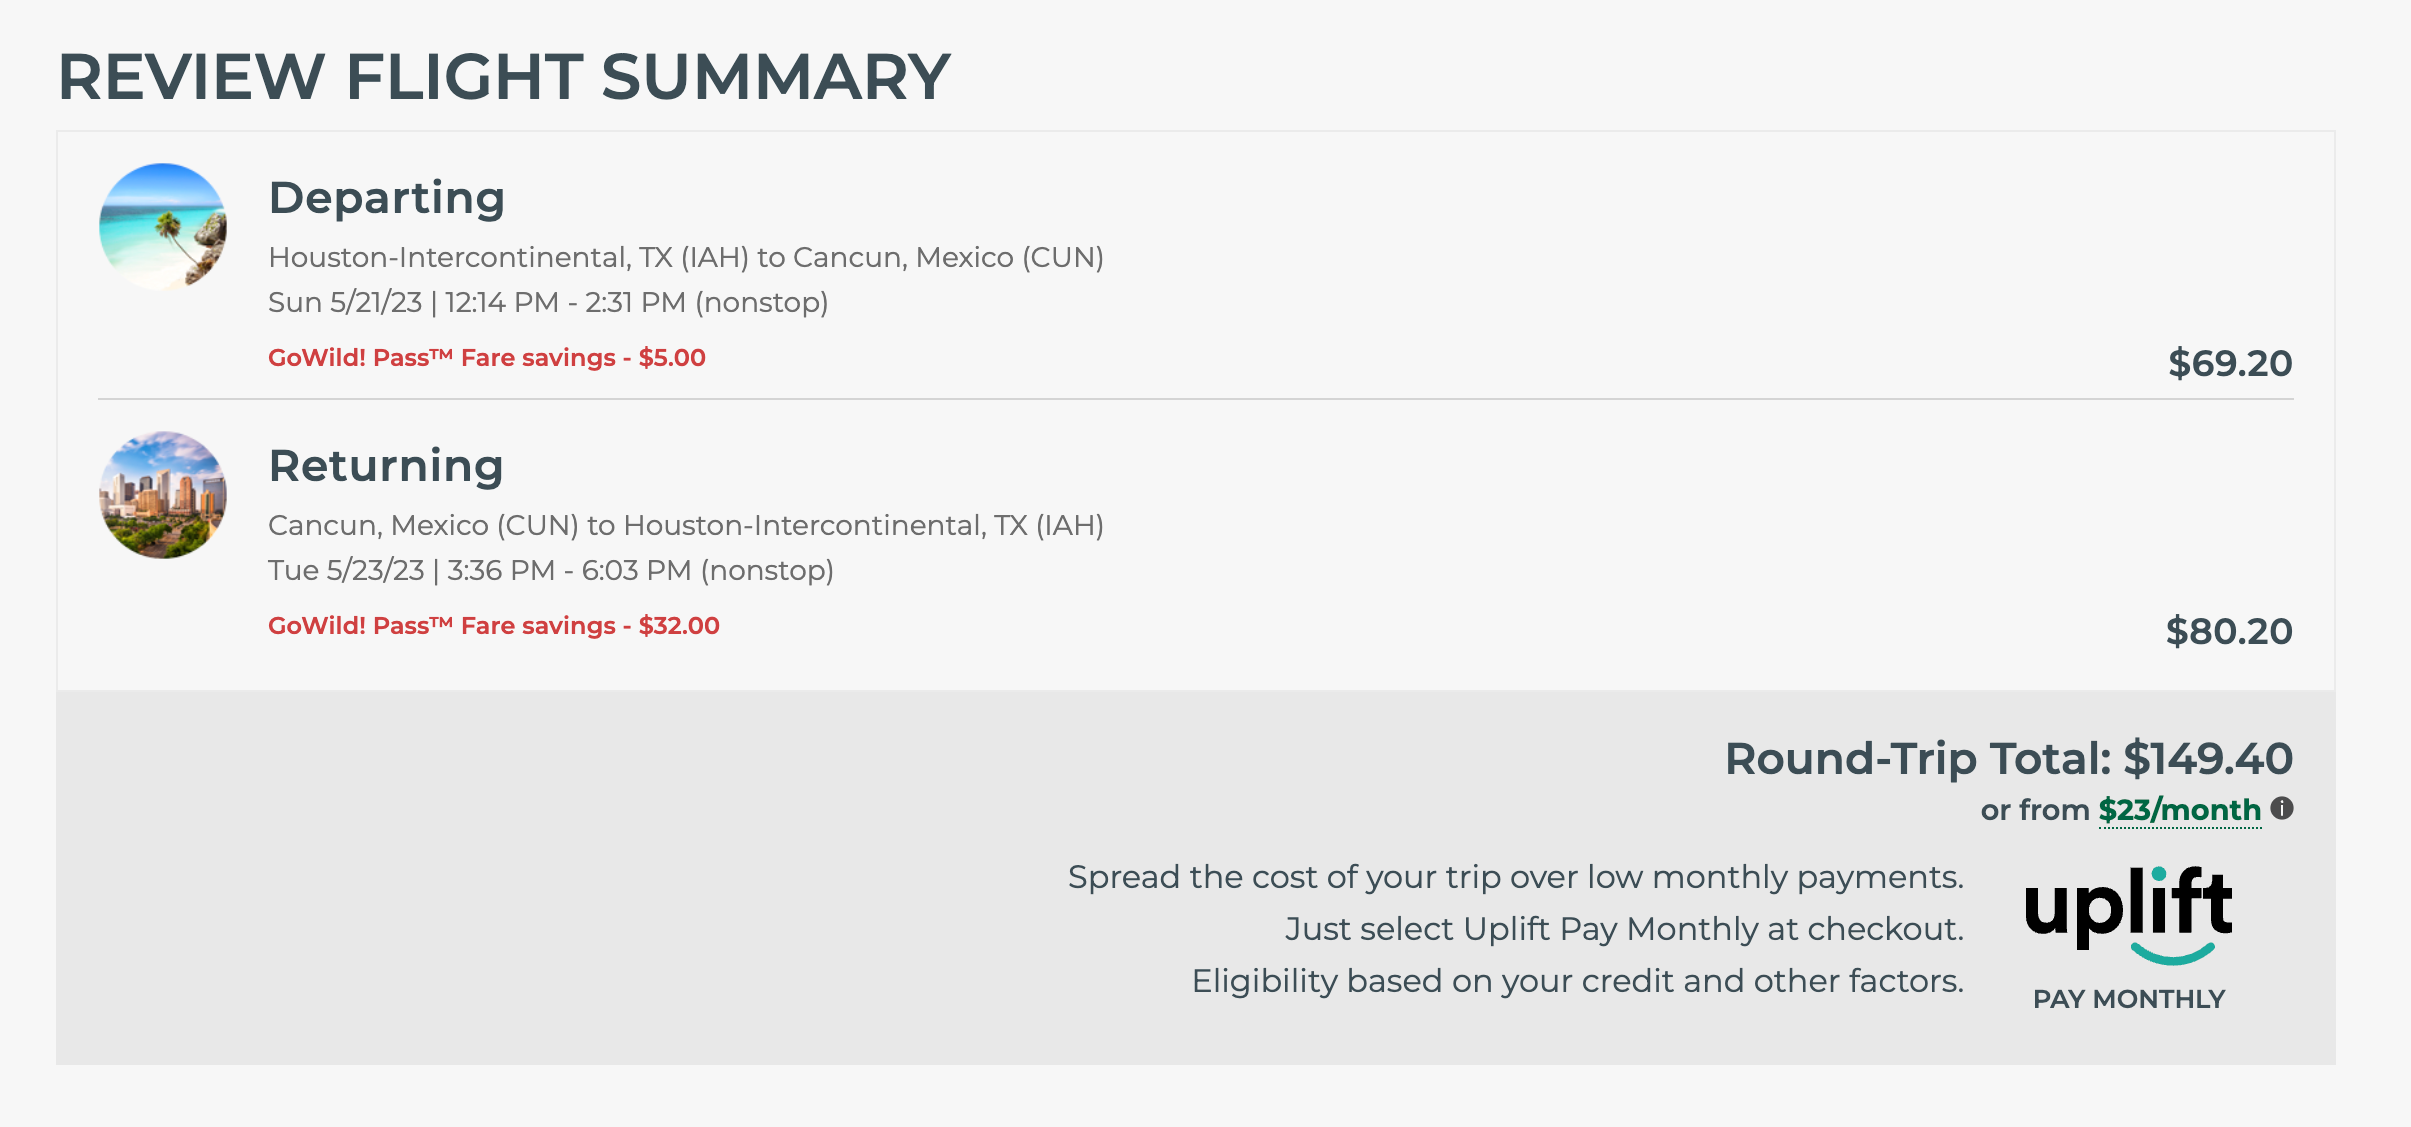The width and height of the screenshot is (2411, 1127).
Task: Click the info icon beside $23/month
Action: pyautogui.click(x=2282, y=808)
